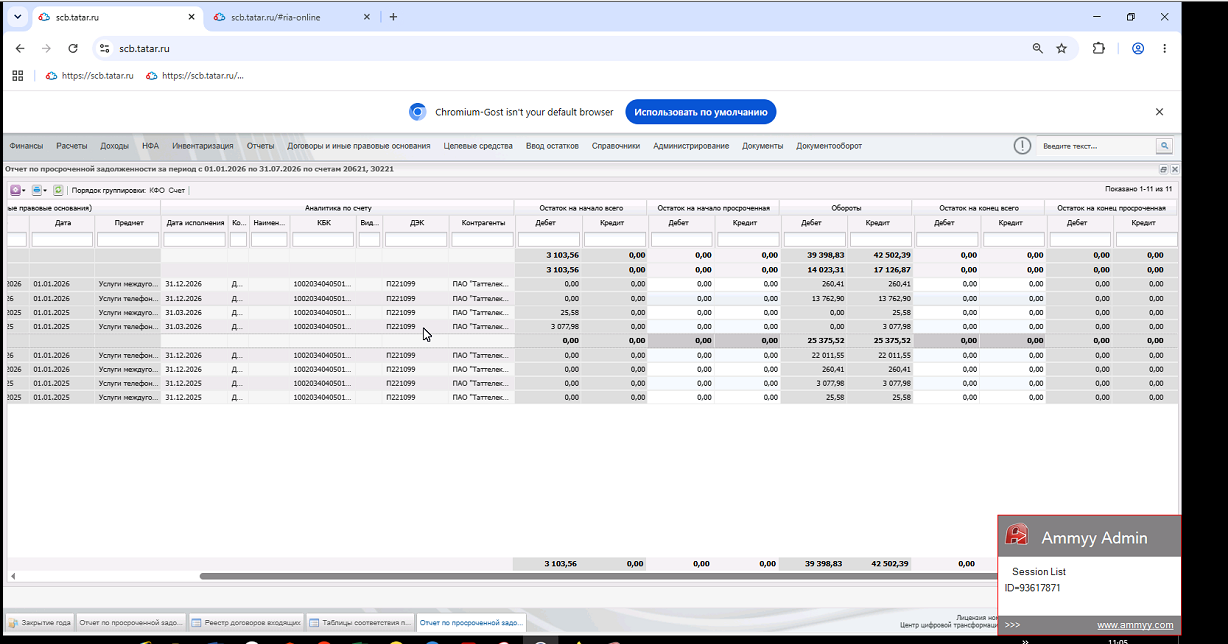Refresh the report with the green icon
The width and height of the screenshot is (1228, 644).
[59, 189]
